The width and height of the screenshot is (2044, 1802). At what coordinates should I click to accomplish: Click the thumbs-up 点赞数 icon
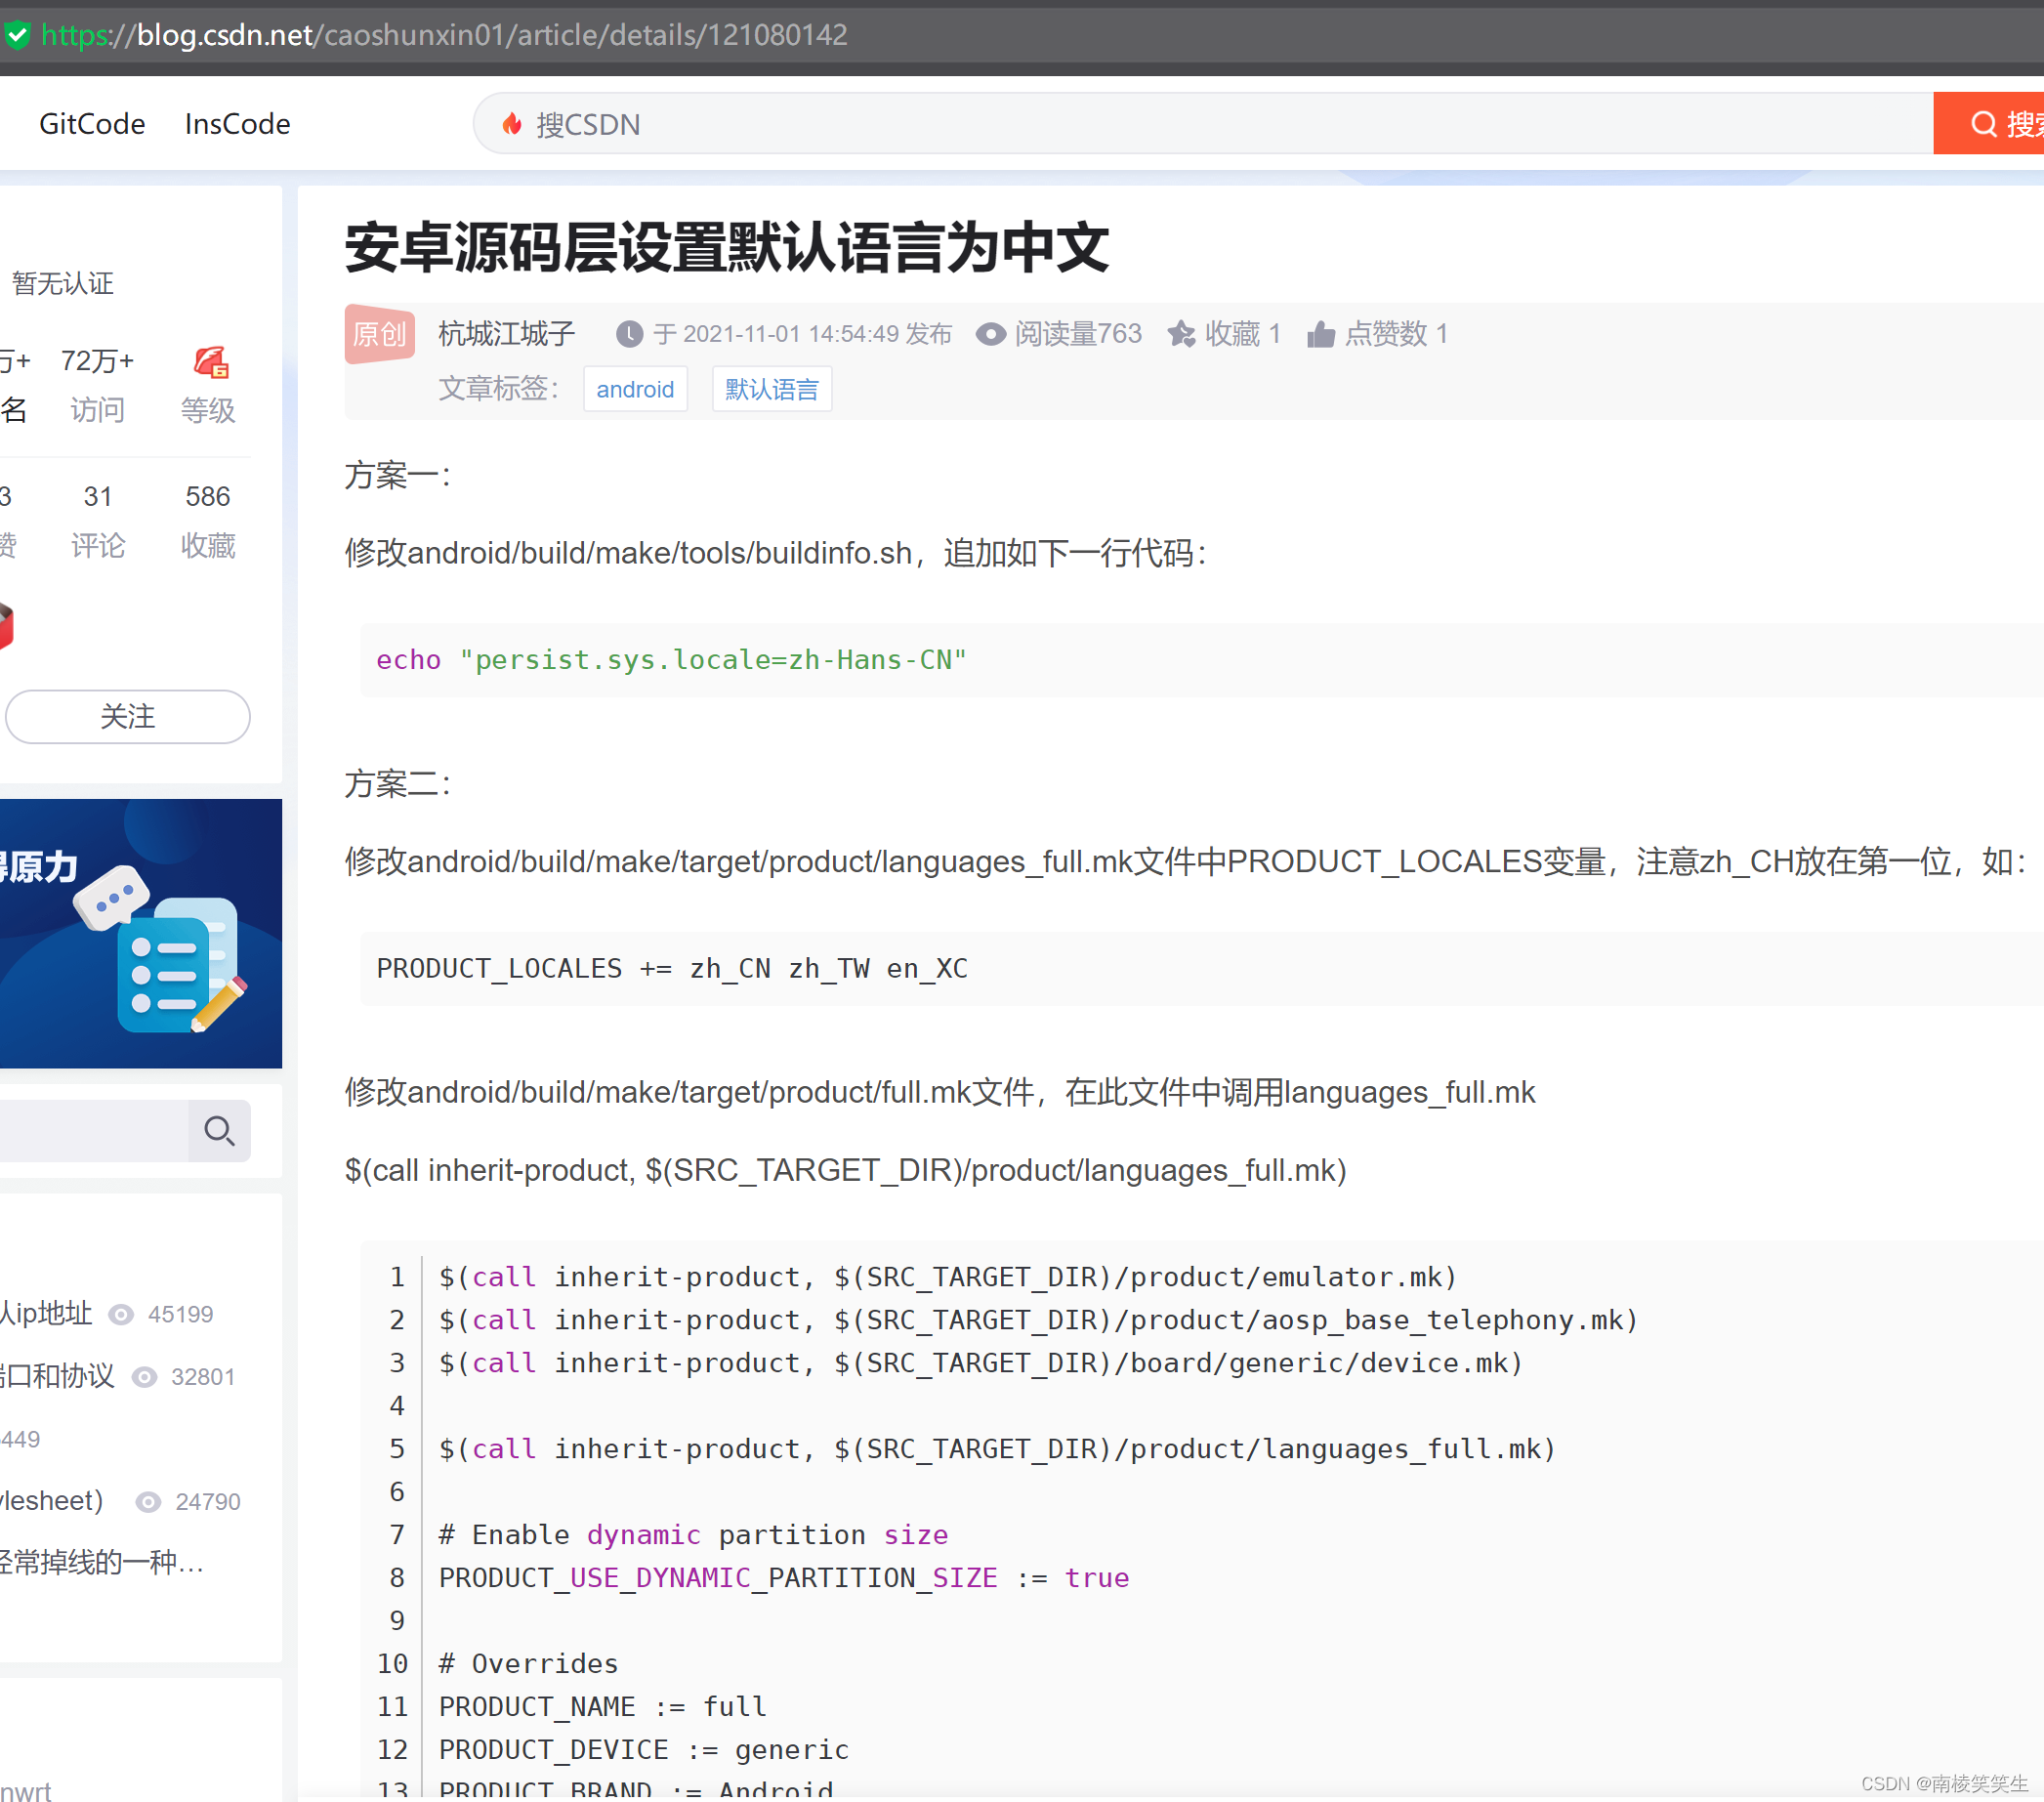(x=1321, y=334)
